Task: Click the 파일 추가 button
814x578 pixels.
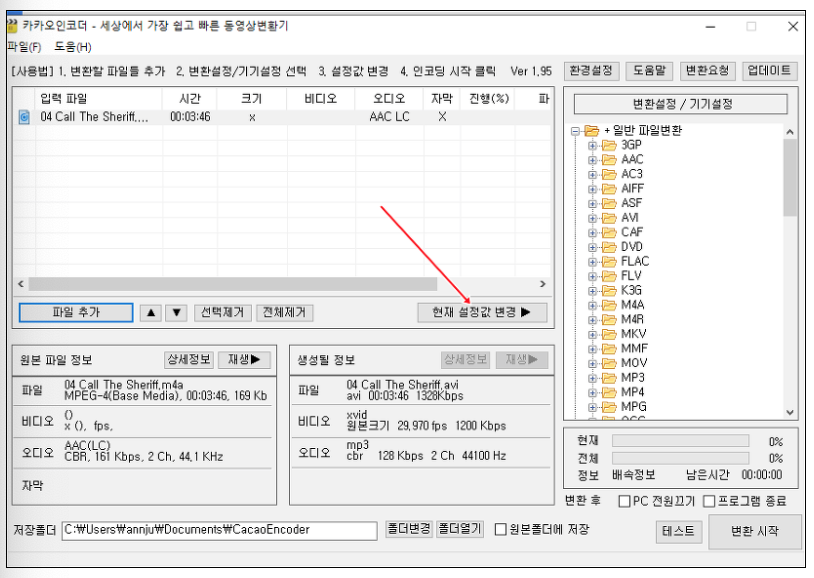Action: coord(76,313)
